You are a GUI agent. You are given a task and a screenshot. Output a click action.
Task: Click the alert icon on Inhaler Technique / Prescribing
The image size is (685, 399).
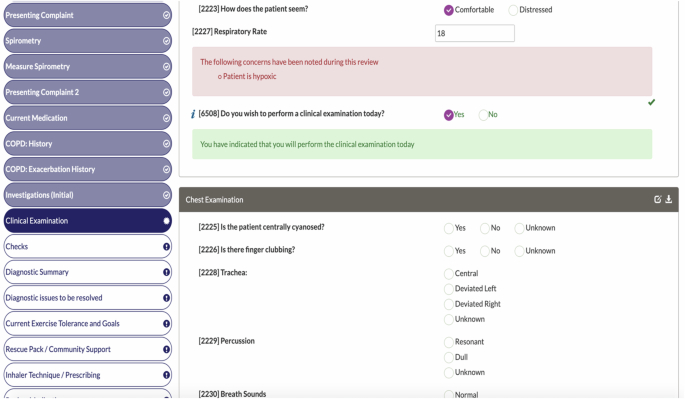click(x=166, y=375)
